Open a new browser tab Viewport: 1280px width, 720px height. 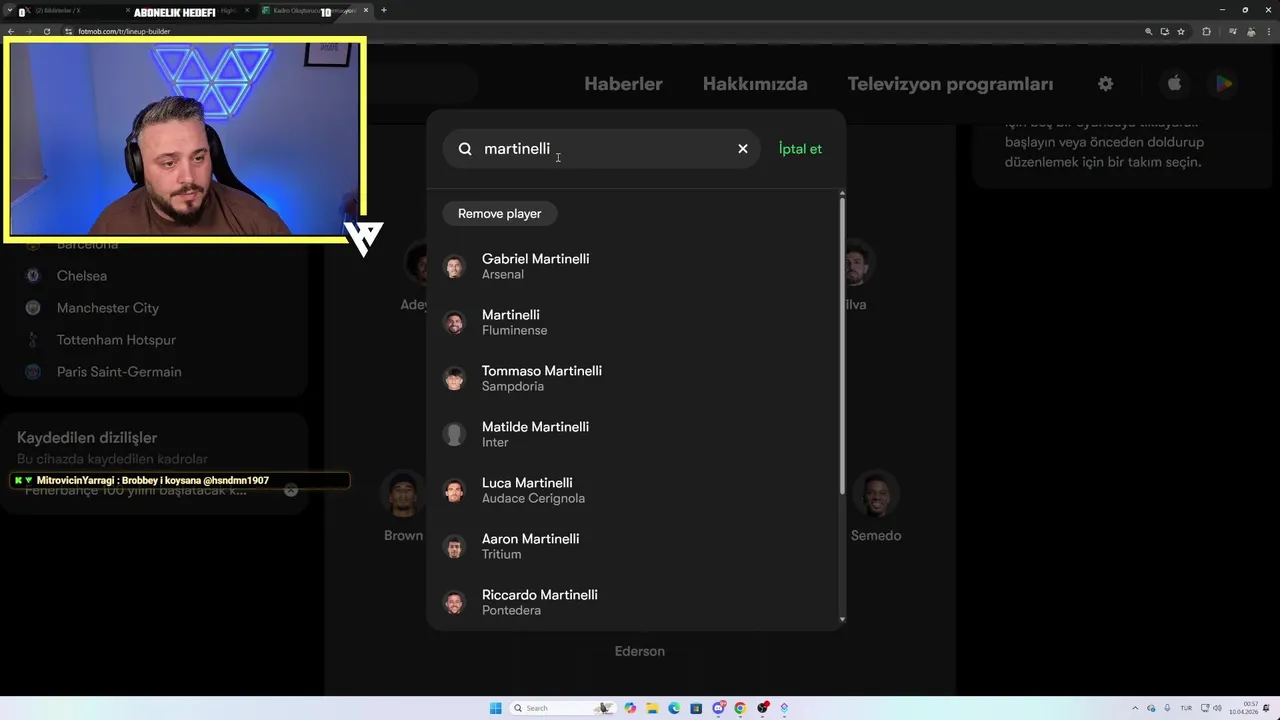click(384, 10)
